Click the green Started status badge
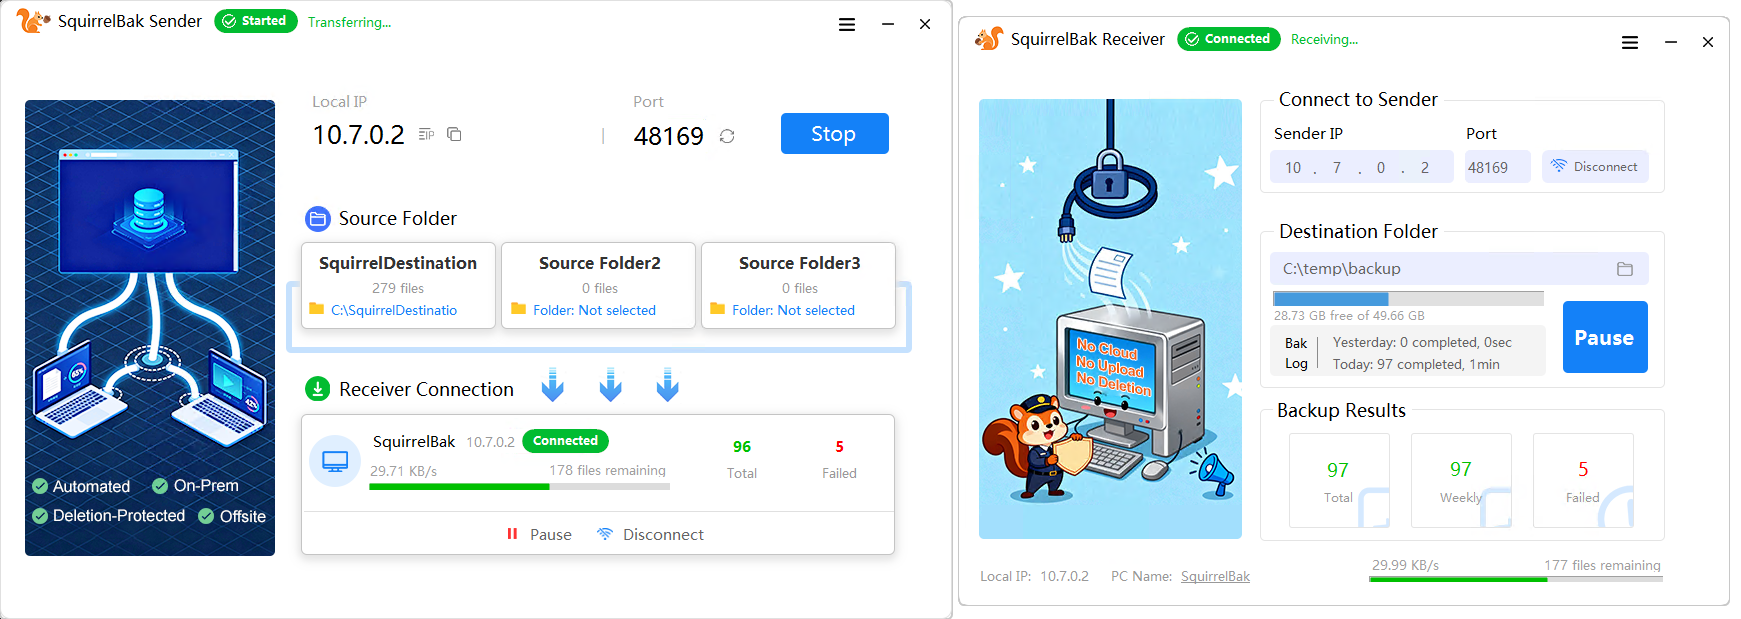 (256, 21)
